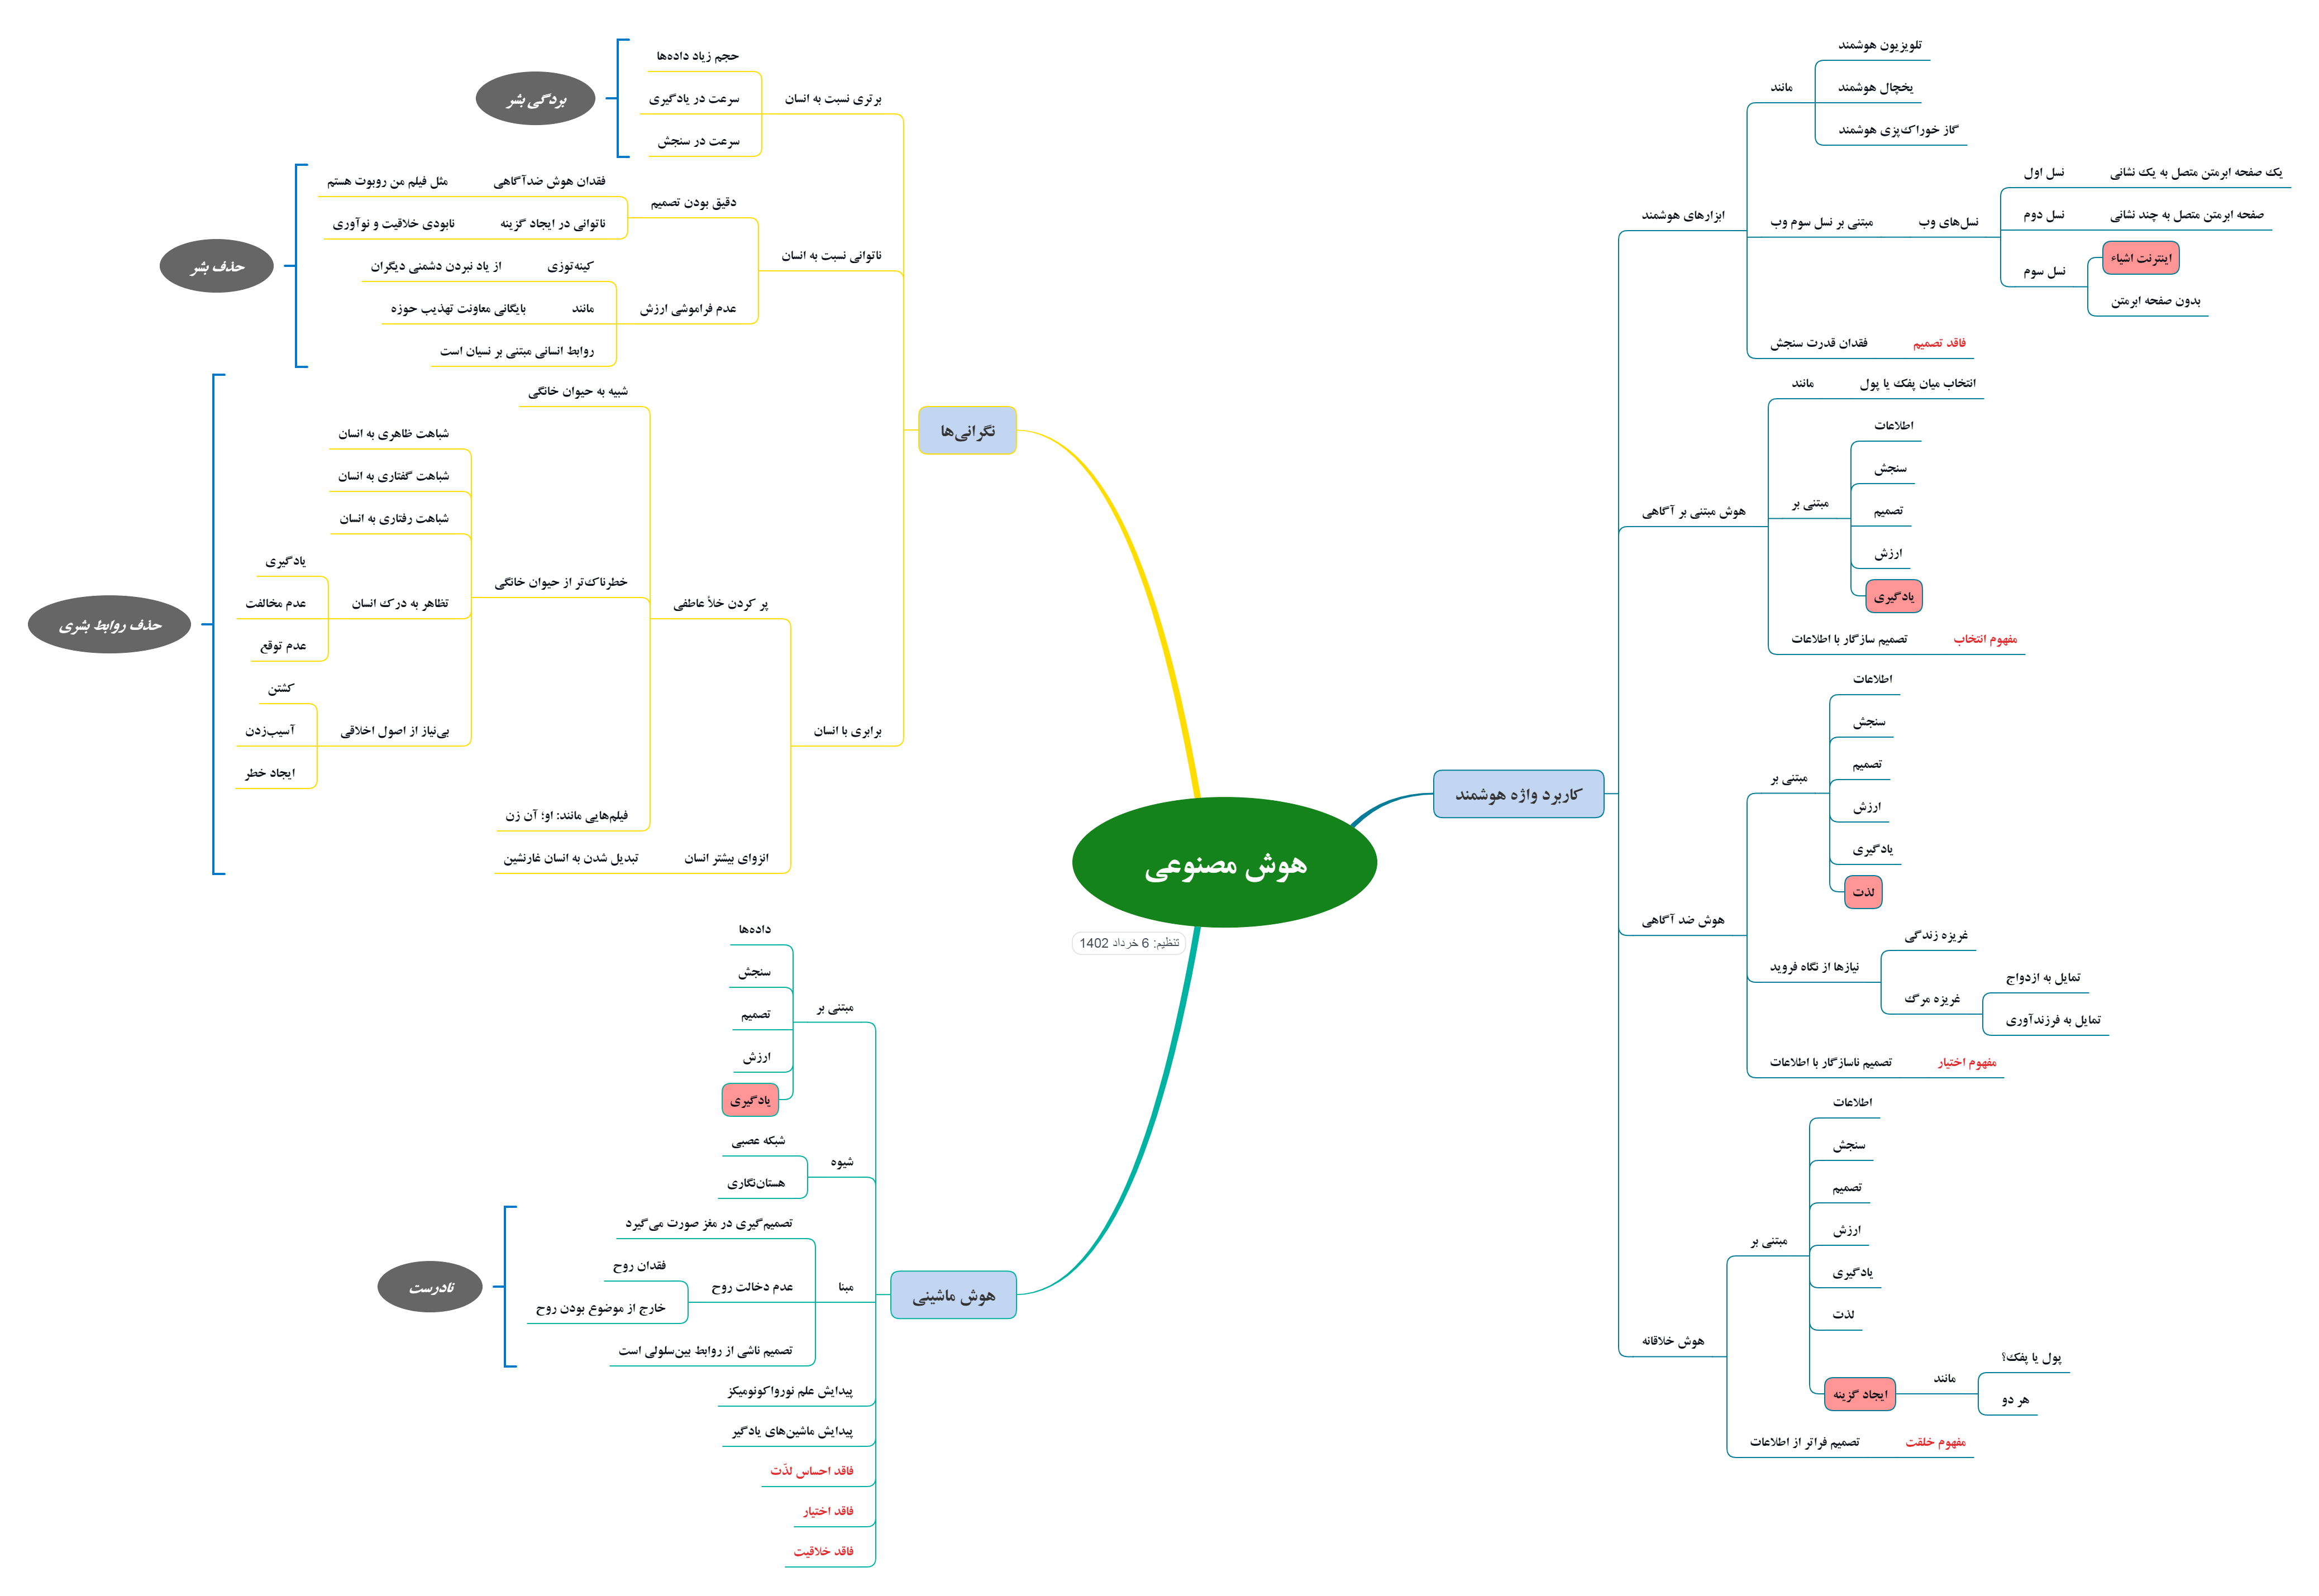Click the date label "تنظیم: 6 خرداد 1402"
The height and width of the screenshot is (1596, 2319).
1128,943
